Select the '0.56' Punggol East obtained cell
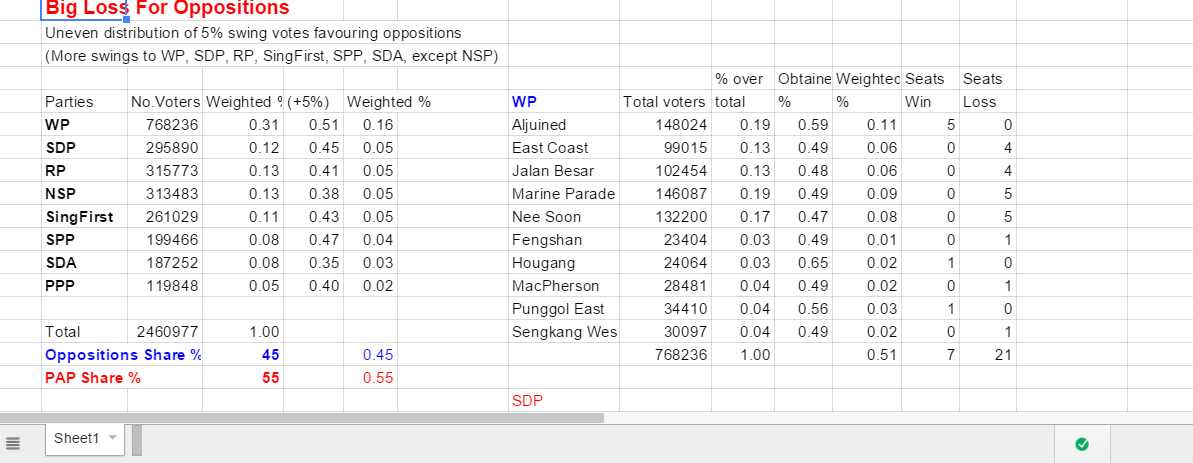The width and height of the screenshot is (1193, 463). click(x=803, y=309)
